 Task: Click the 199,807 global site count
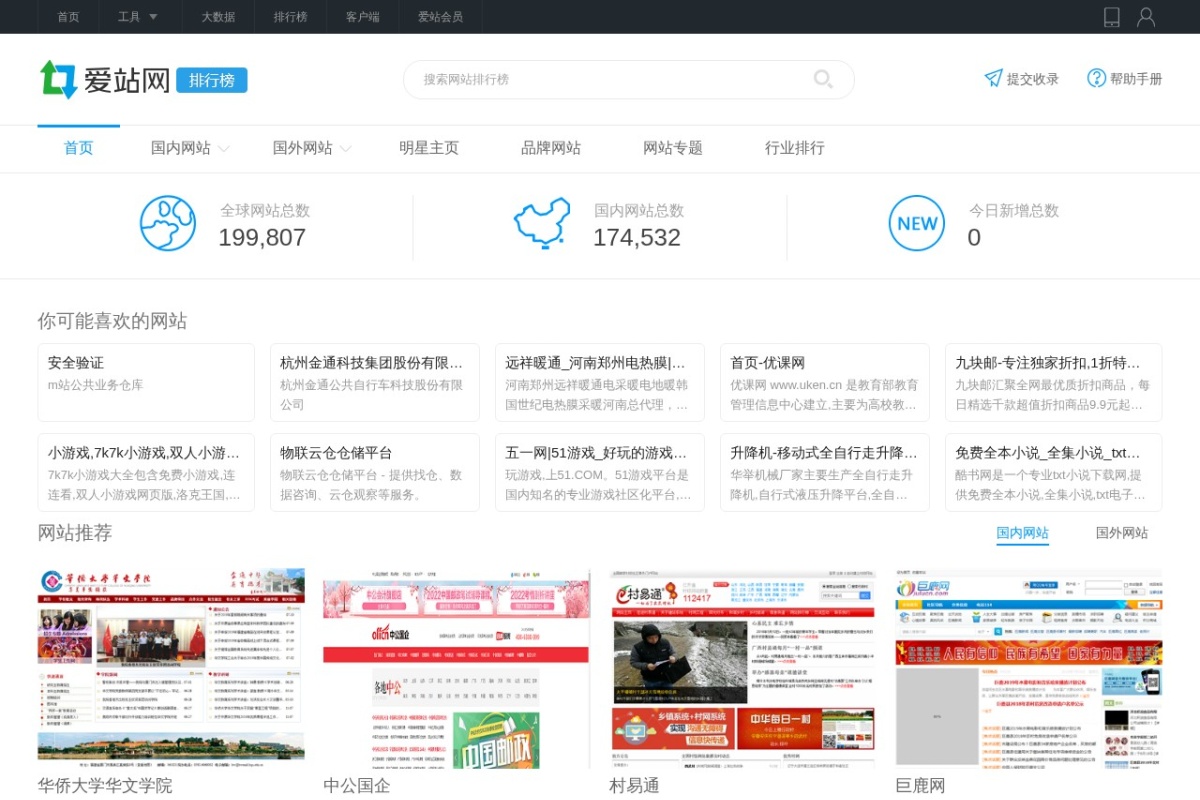point(262,238)
